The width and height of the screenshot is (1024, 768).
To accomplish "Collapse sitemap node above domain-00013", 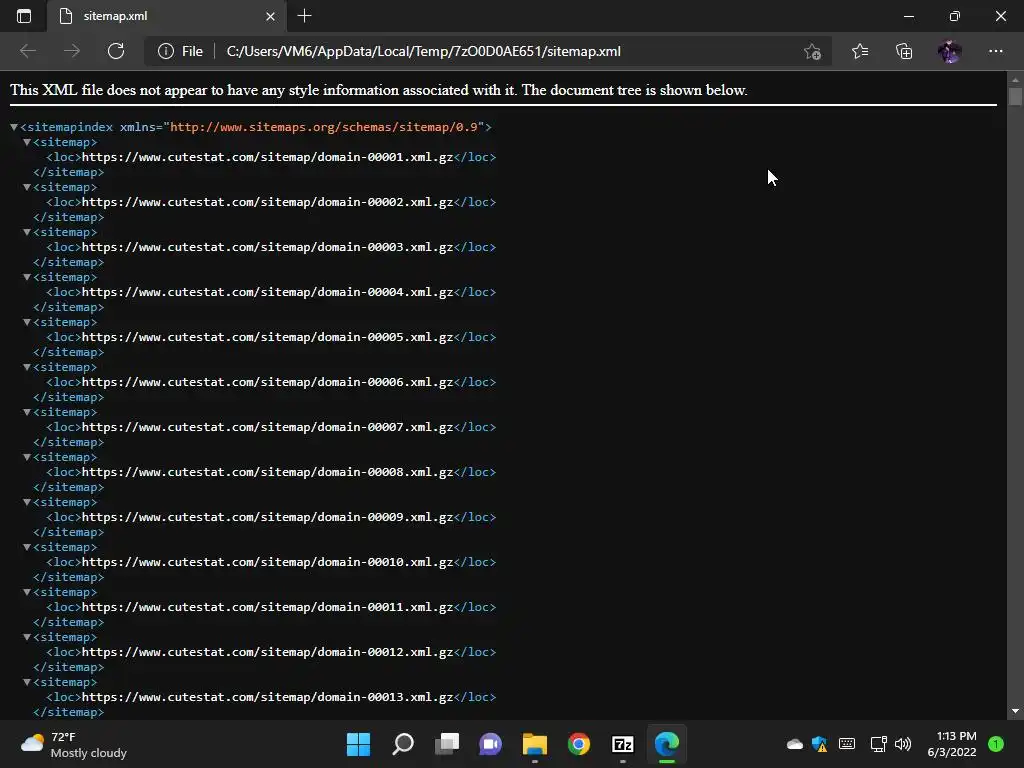I will 27,682.
